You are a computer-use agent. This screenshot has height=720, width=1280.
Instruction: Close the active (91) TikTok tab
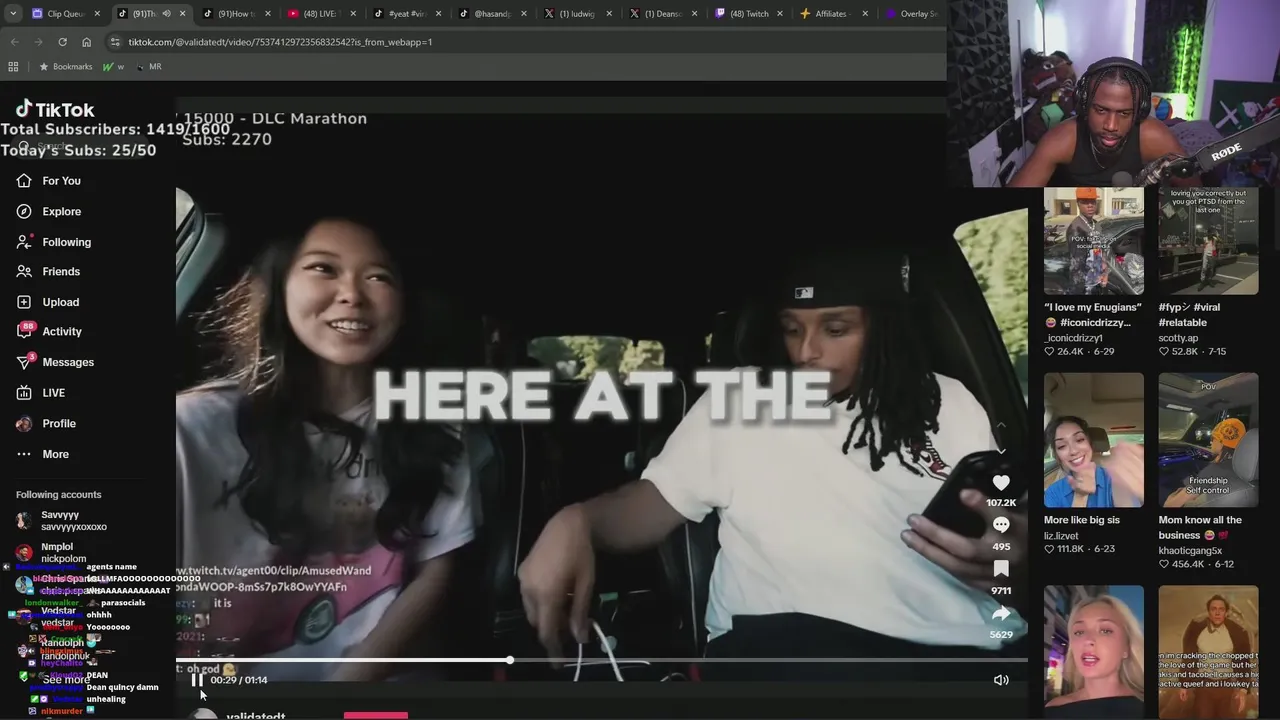click(x=182, y=14)
